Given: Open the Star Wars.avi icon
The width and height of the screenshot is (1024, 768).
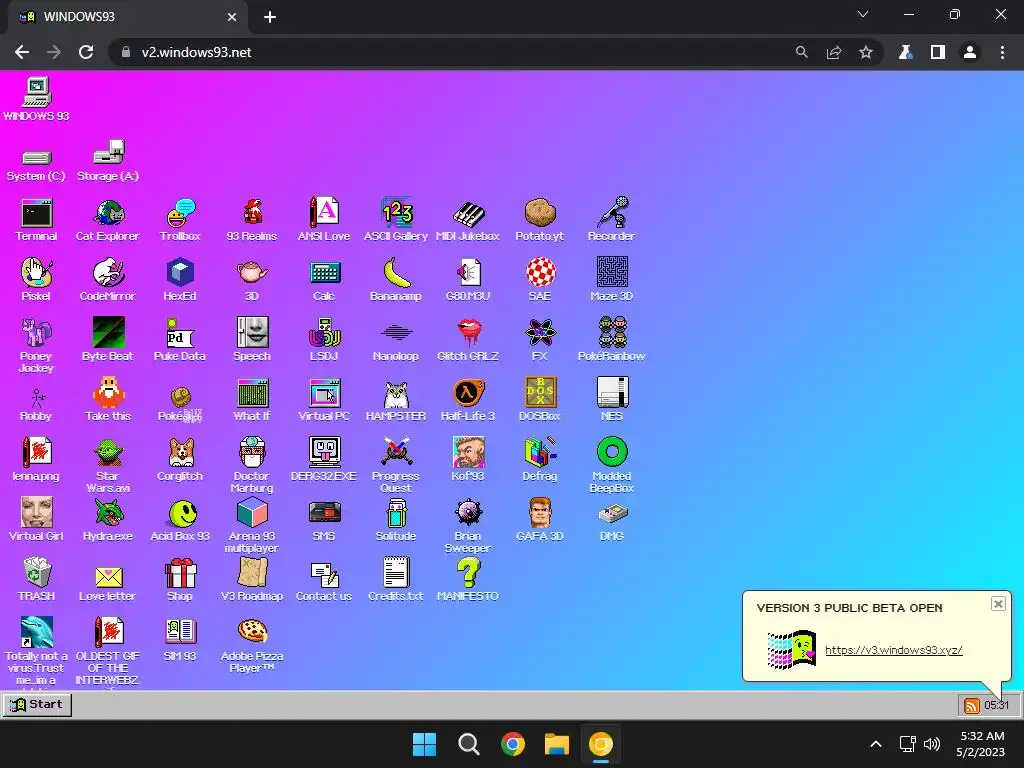Looking at the screenshot, I should coord(108,465).
